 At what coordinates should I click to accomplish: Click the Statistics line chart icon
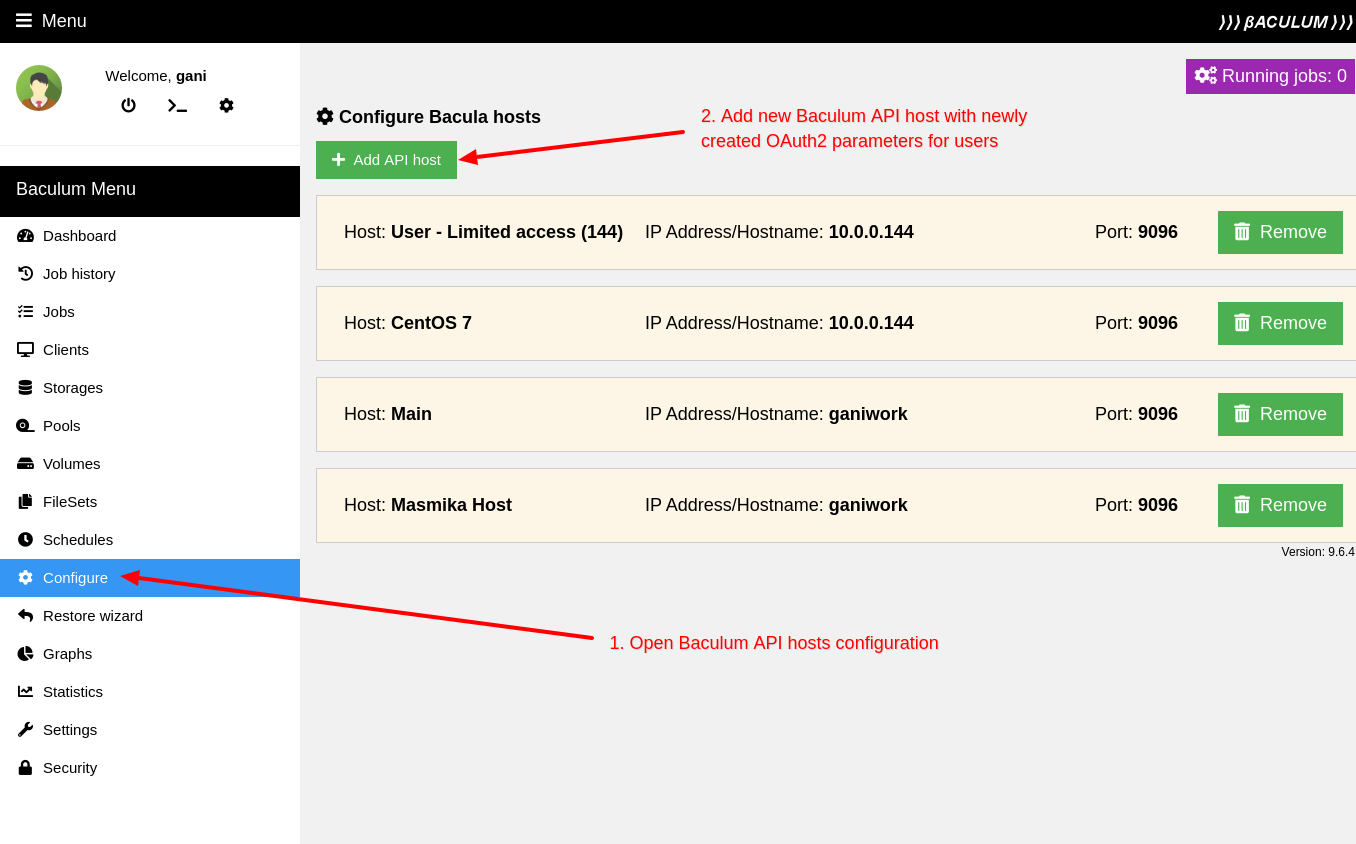click(25, 692)
